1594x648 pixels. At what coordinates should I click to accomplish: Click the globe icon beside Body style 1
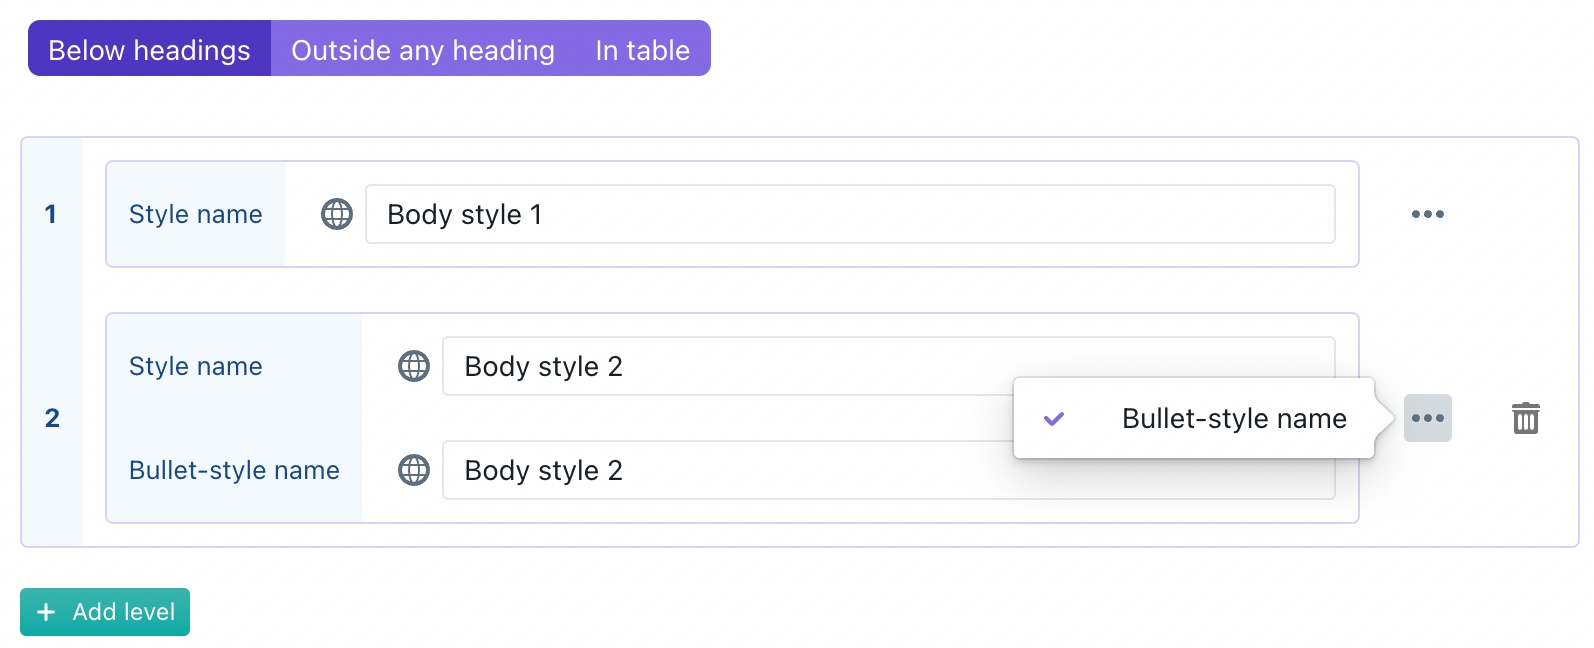coord(337,214)
